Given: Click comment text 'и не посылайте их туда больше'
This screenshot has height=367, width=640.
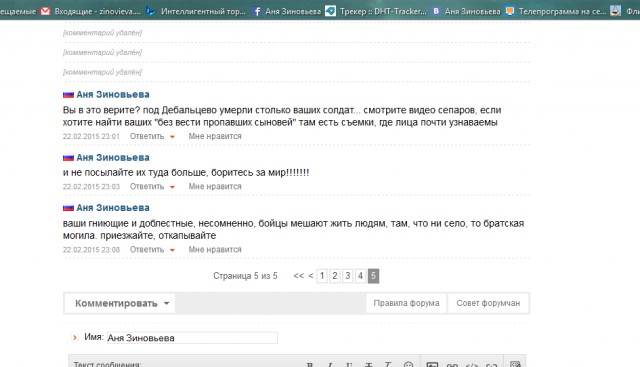Looking at the screenshot, I should coord(134,173).
